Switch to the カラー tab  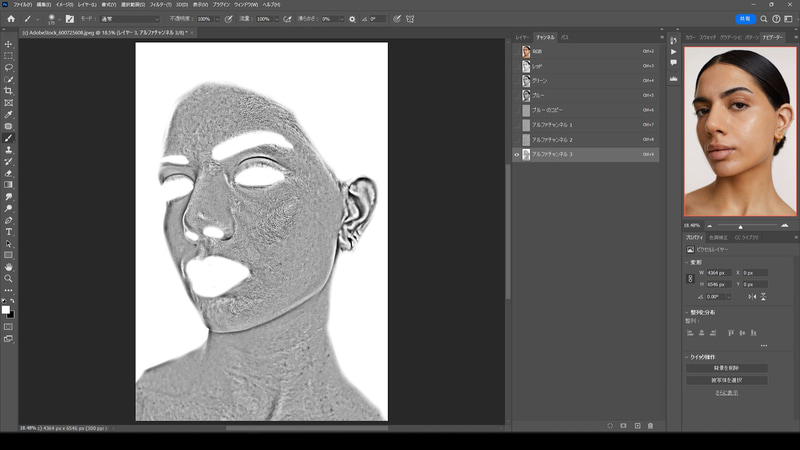coord(690,37)
